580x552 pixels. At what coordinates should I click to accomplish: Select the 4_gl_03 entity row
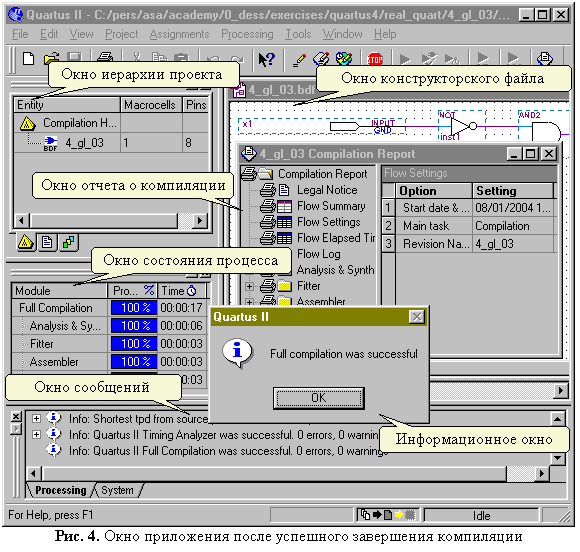click(x=111, y=143)
